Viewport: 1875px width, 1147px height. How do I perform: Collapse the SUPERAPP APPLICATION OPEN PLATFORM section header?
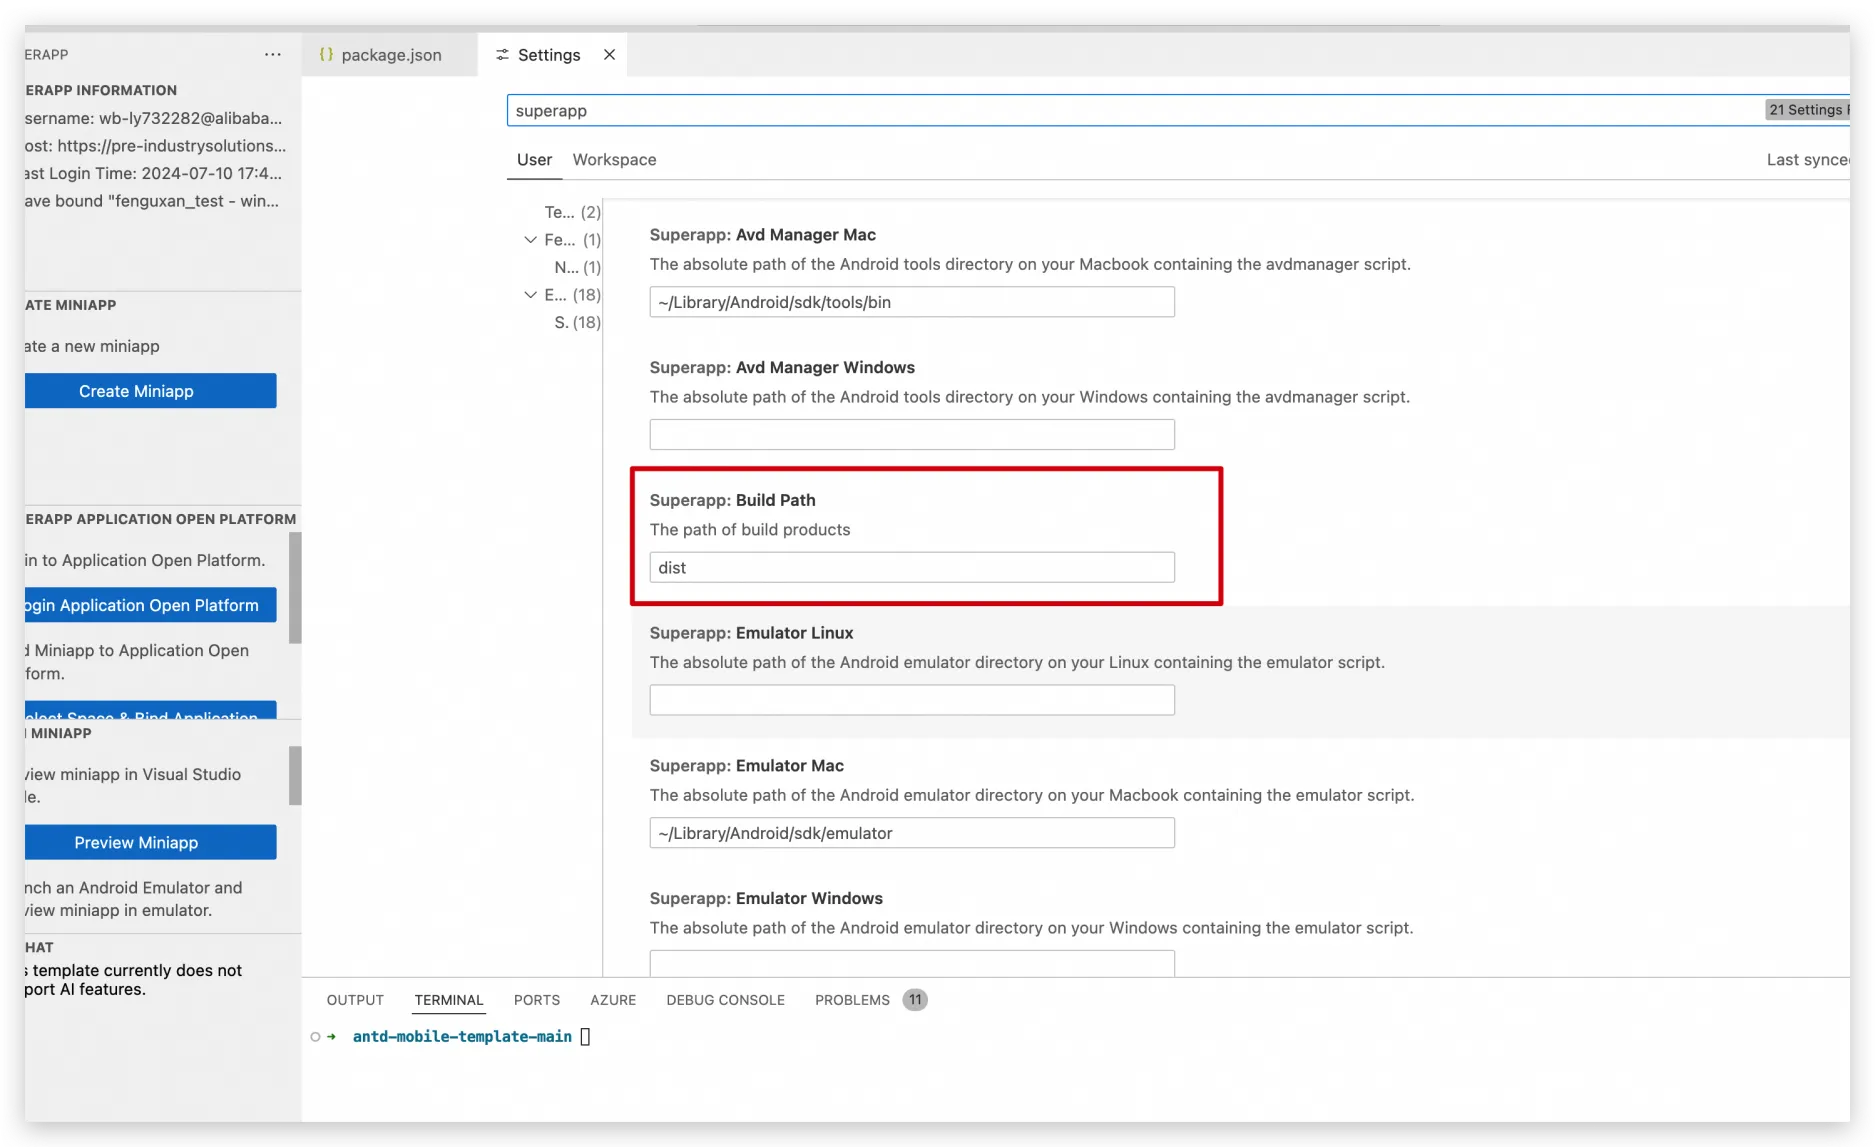(x=161, y=519)
